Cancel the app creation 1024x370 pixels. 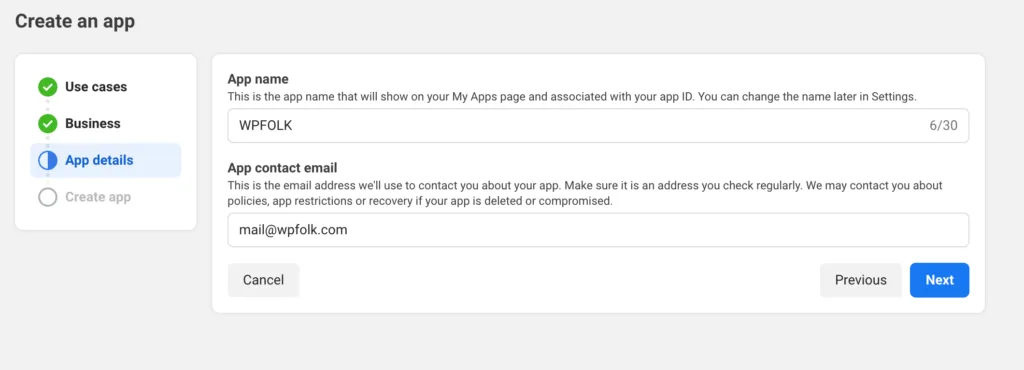(x=263, y=280)
